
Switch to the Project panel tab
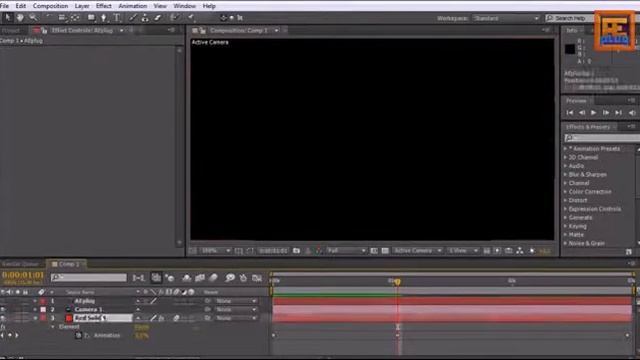click(11, 31)
